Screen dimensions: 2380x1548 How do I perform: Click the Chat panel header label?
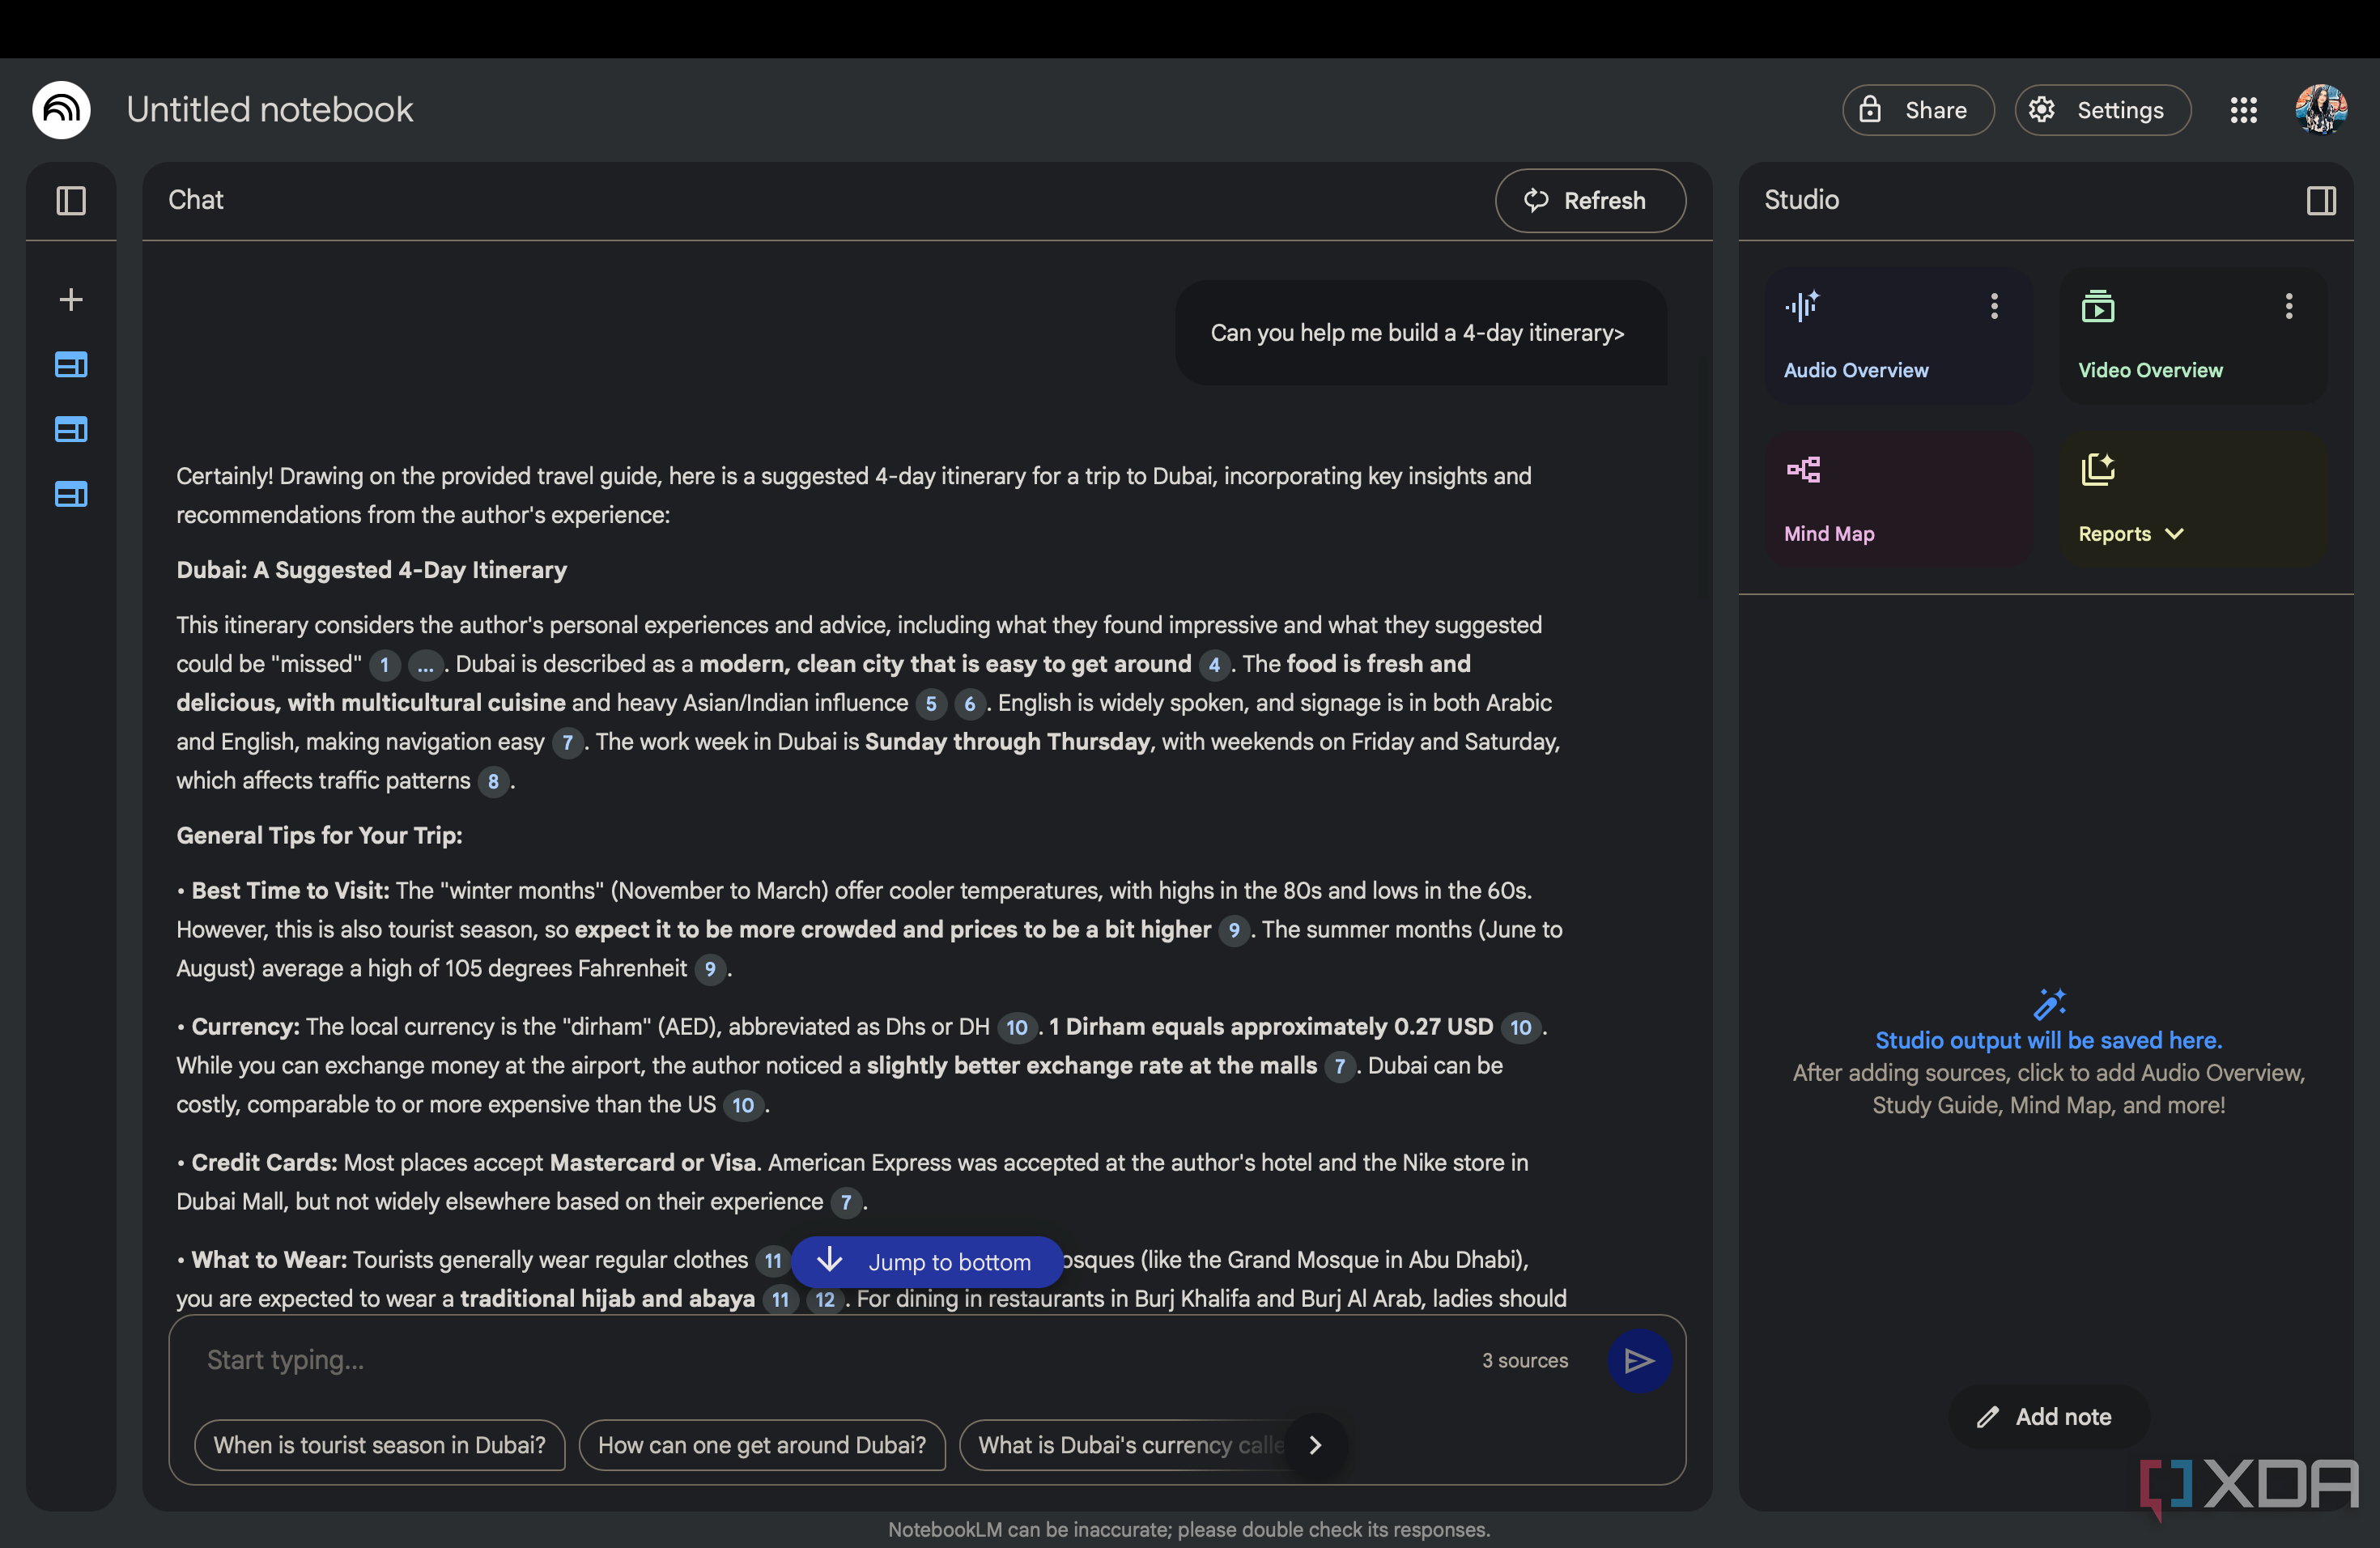196,200
